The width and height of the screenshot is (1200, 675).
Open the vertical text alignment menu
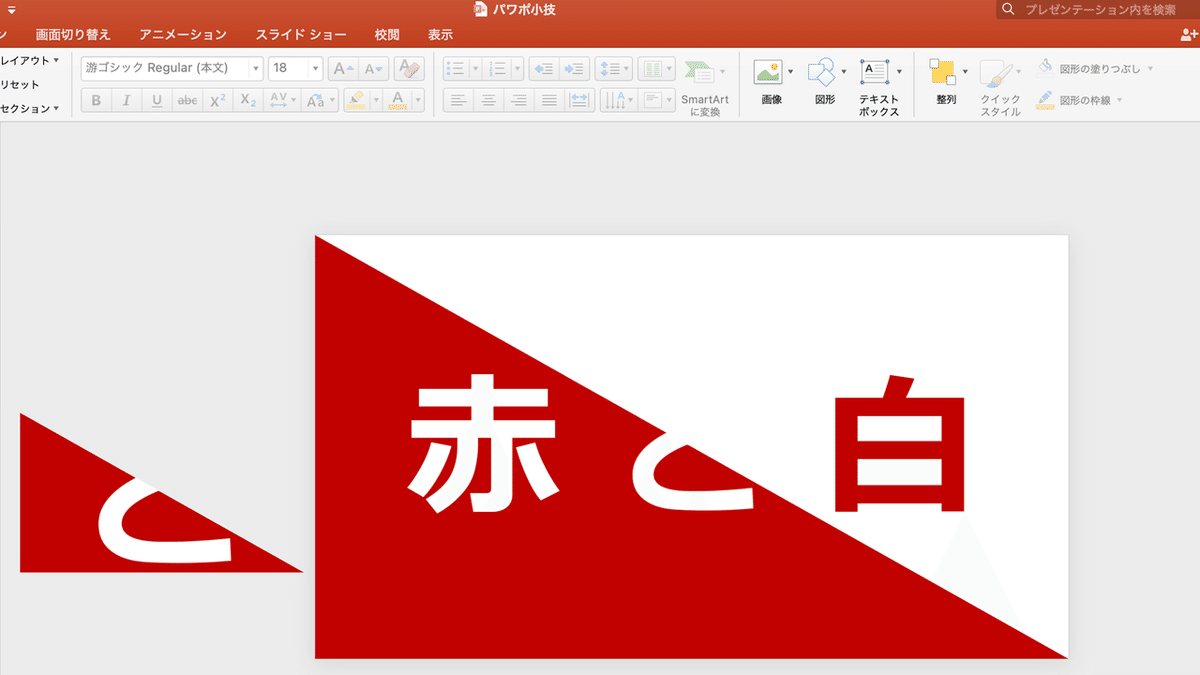[658, 100]
